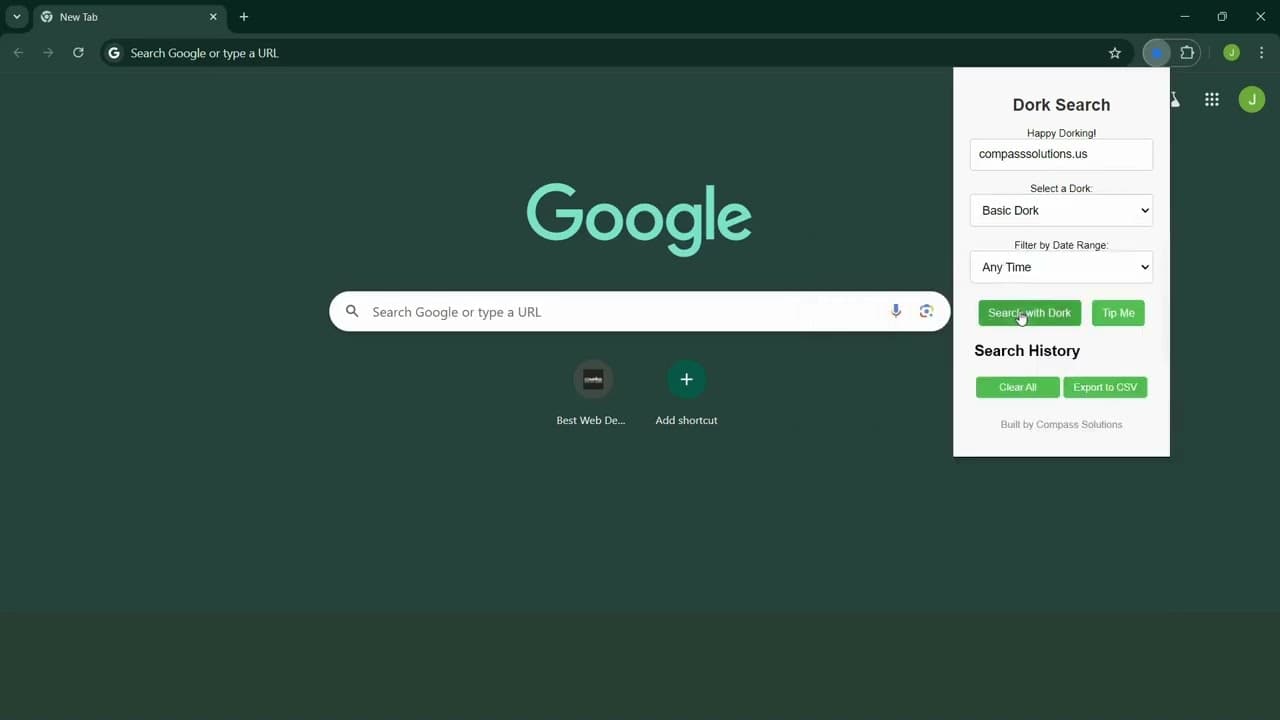Open Search Labs flask icon
Screen dimensions: 1280x720
(x=1175, y=99)
